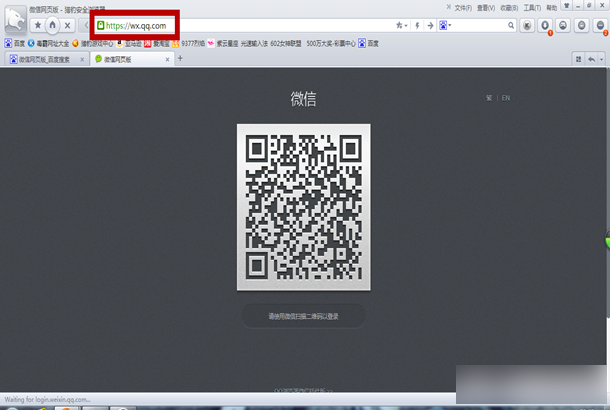610x410 pixels.
Task: Open the 工具(T) menu
Action: [x=532, y=8]
